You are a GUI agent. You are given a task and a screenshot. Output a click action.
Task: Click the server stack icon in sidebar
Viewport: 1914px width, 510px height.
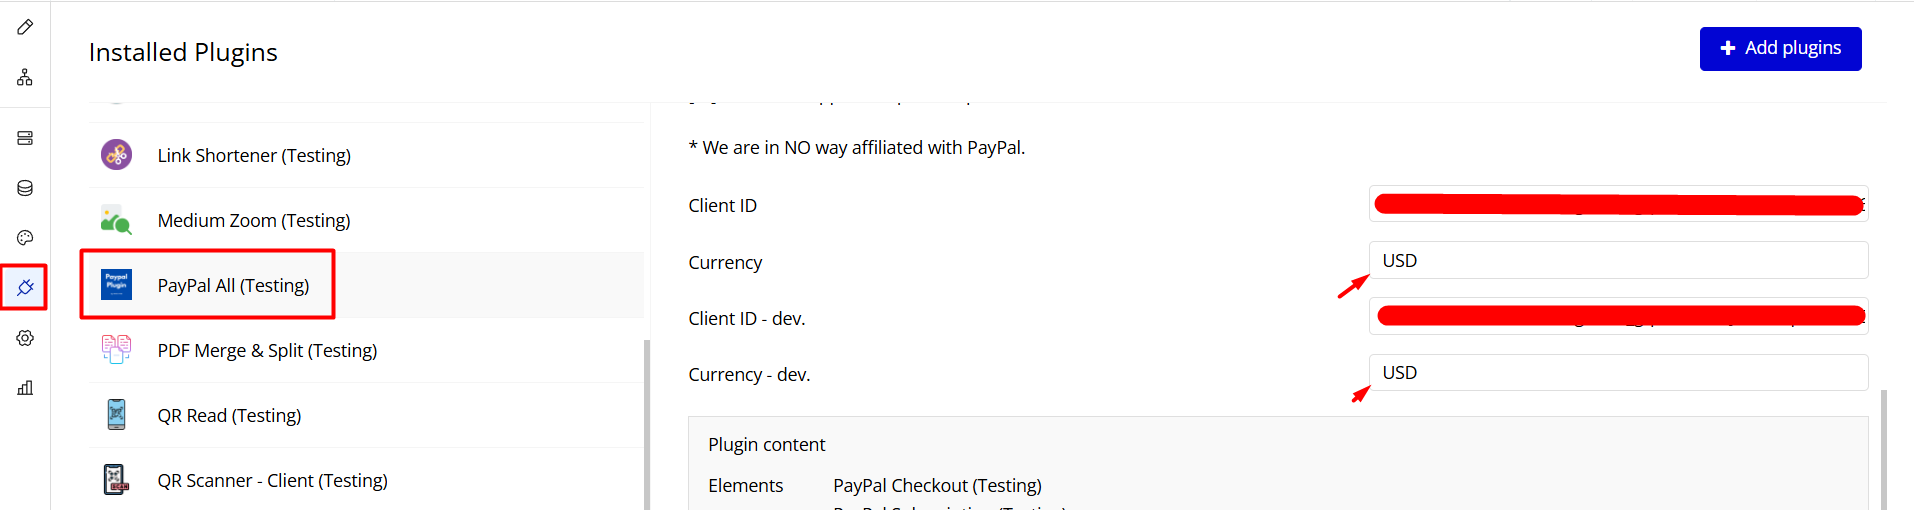tap(25, 138)
